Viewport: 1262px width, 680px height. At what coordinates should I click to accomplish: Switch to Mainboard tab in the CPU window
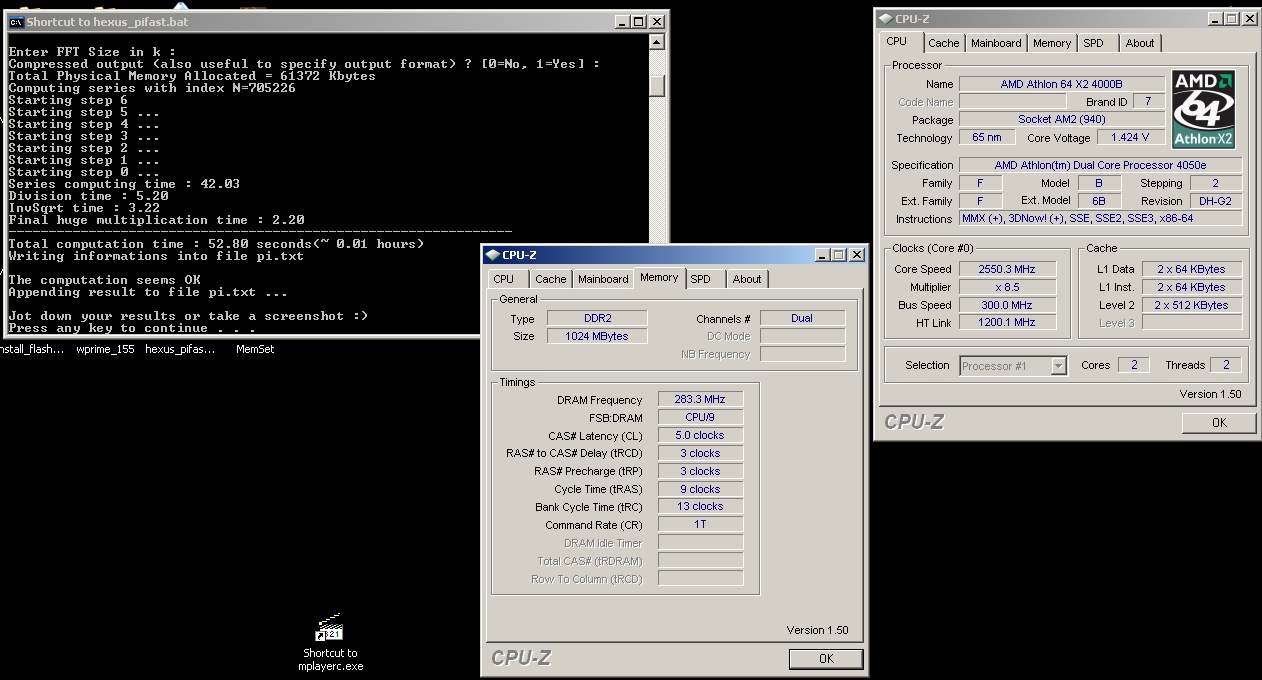[x=996, y=43]
